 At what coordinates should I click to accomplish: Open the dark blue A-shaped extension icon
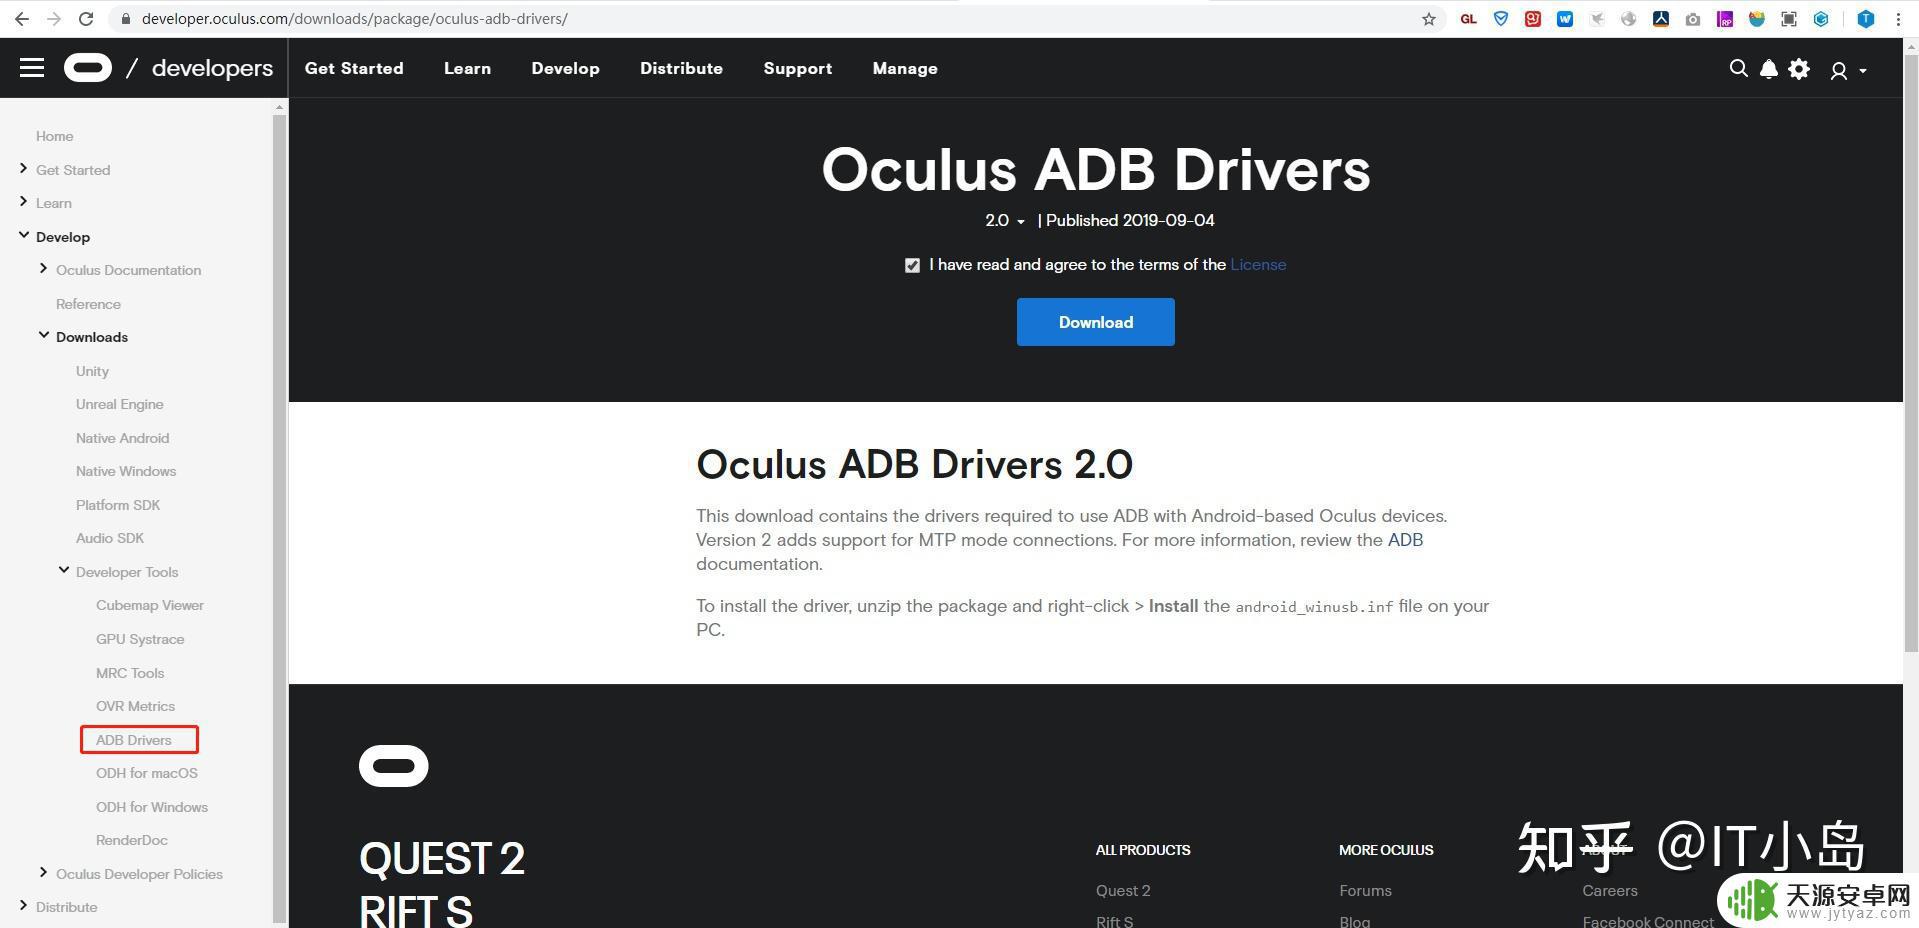click(1660, 19)
